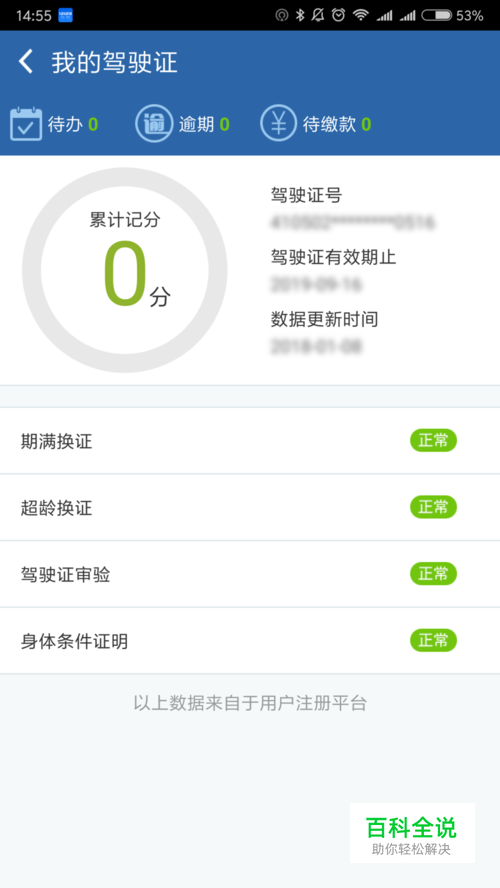Tap the 正常 badge beside 驾驶证审验
The image size is (500, 888).
click(x=433, y=574)
